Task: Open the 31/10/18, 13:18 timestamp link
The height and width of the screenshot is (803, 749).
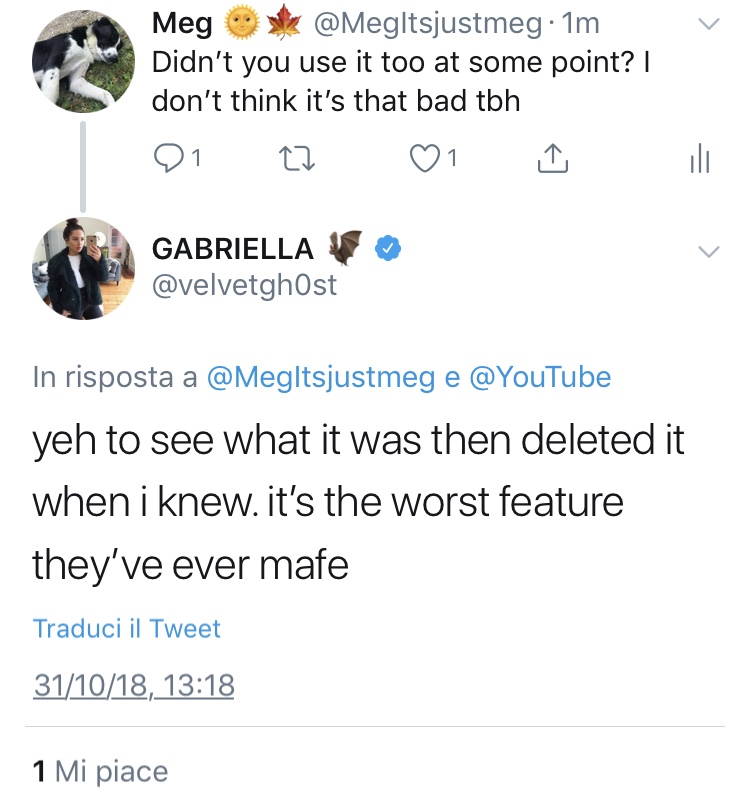Action: point(133,686)
